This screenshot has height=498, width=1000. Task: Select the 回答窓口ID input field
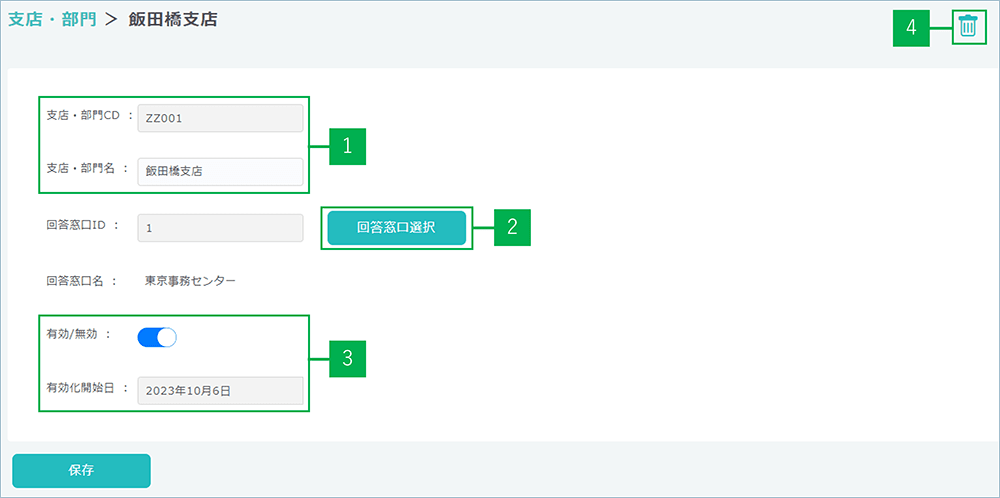coord(219,228)
